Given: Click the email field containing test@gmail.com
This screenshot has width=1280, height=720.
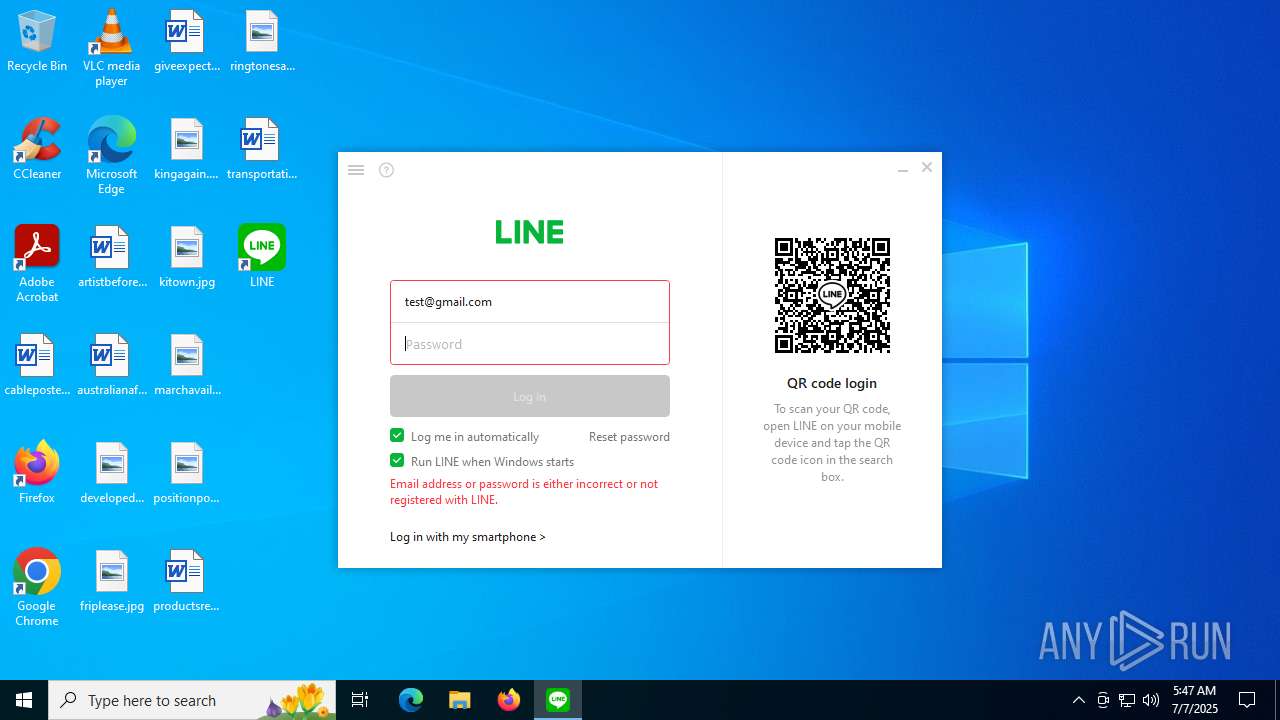Looking at the screenshot, I should coord(530,302).
